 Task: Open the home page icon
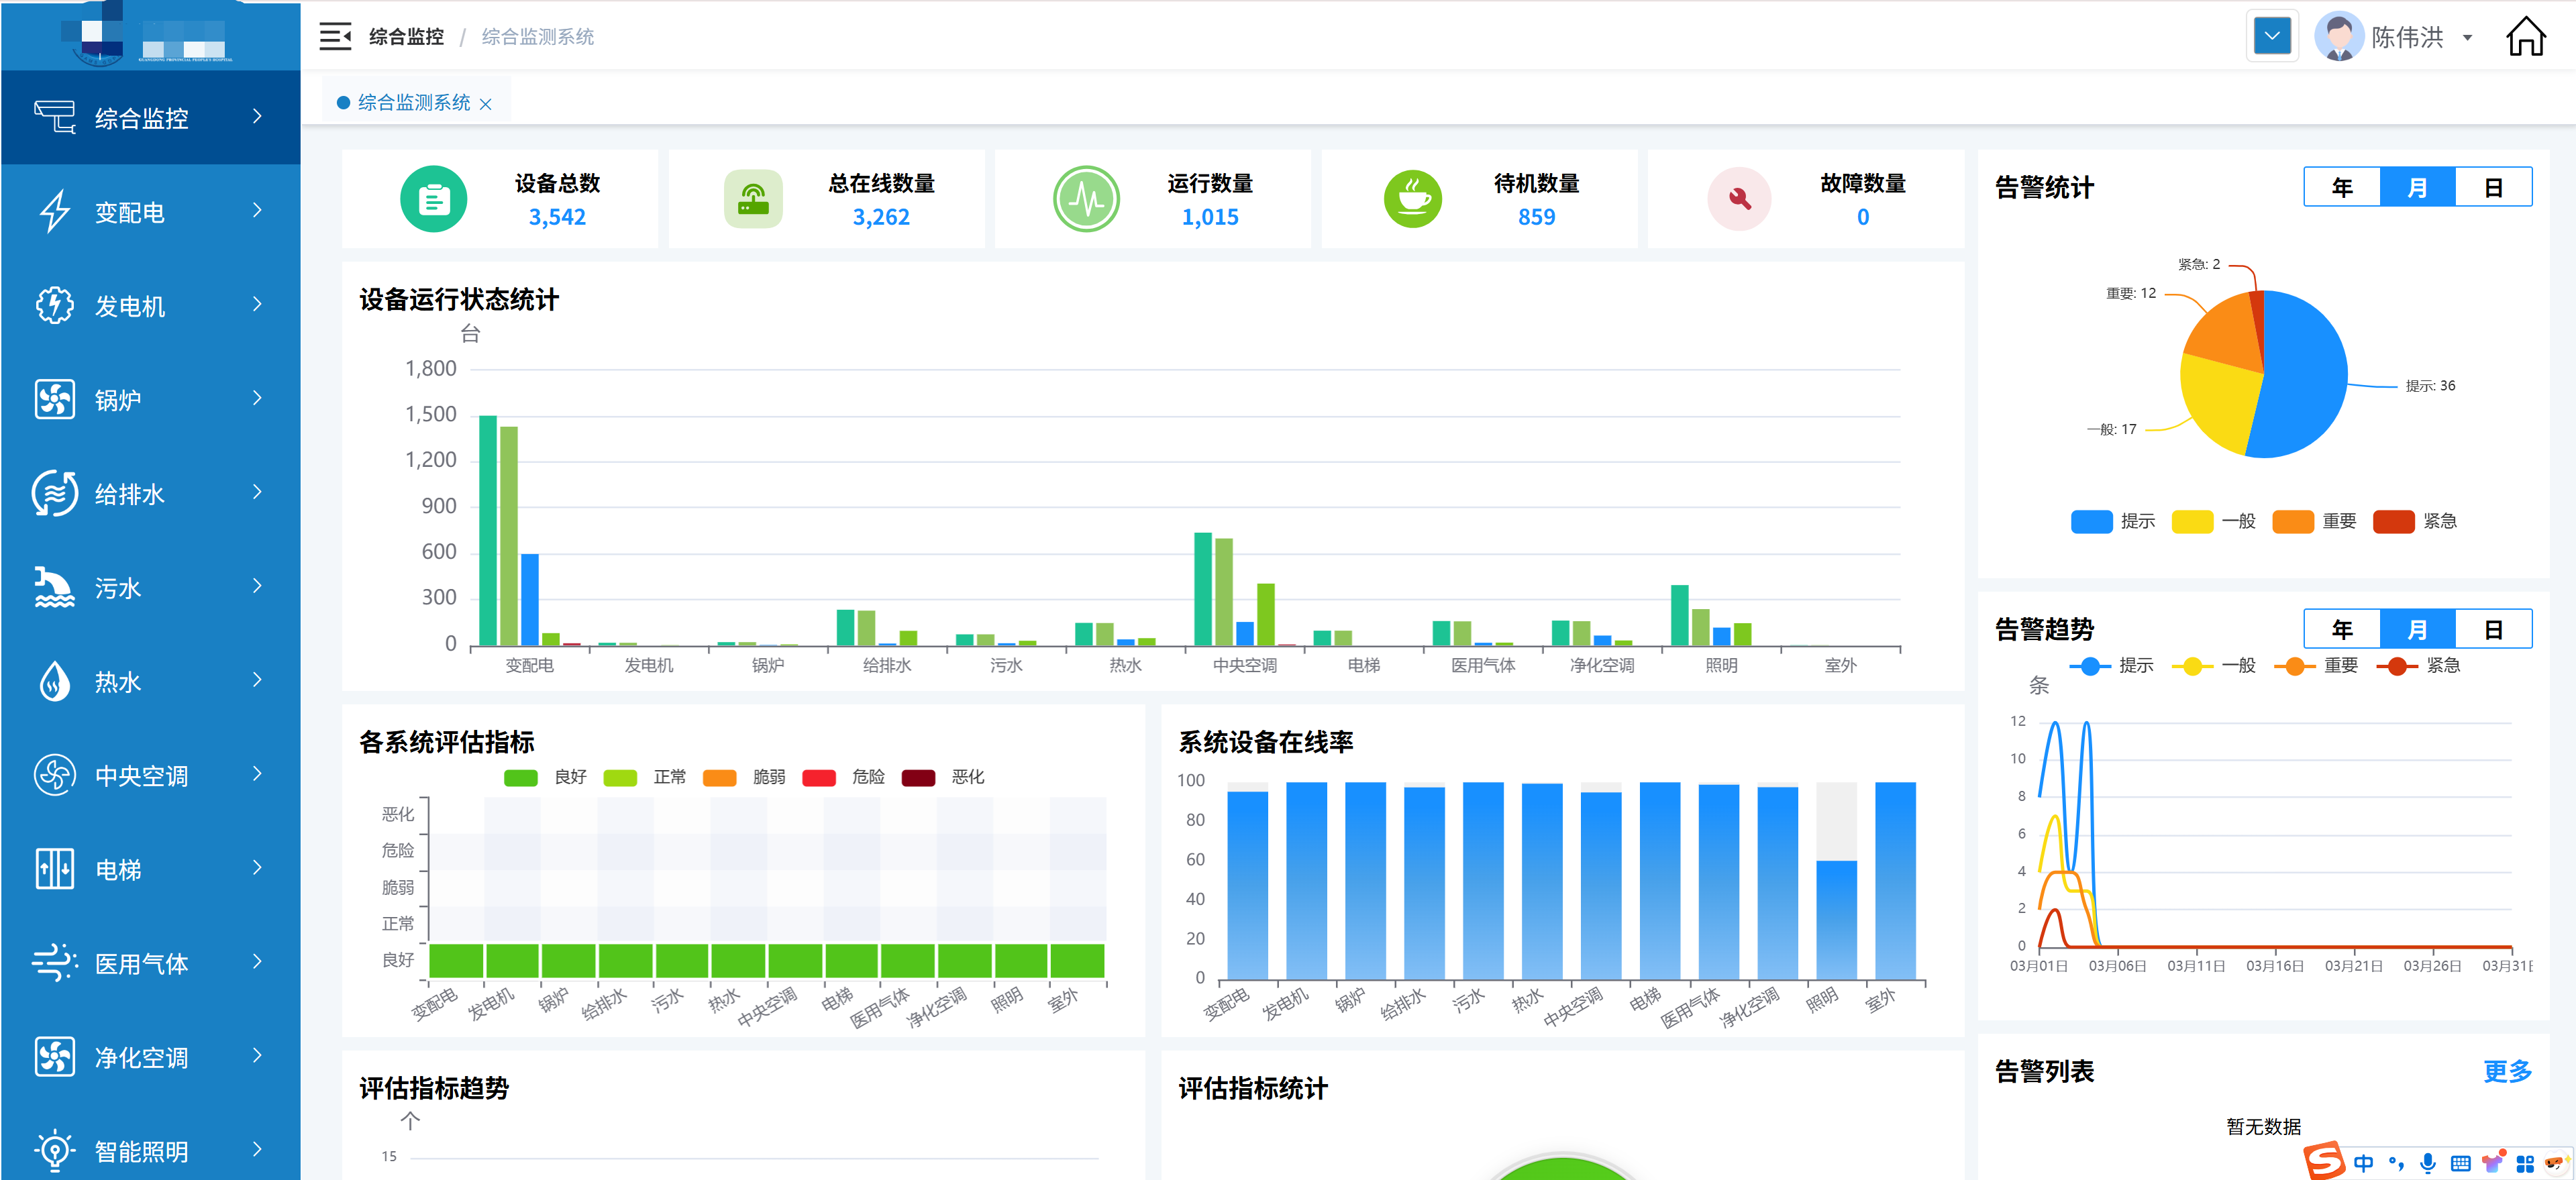coord(2525,37)
